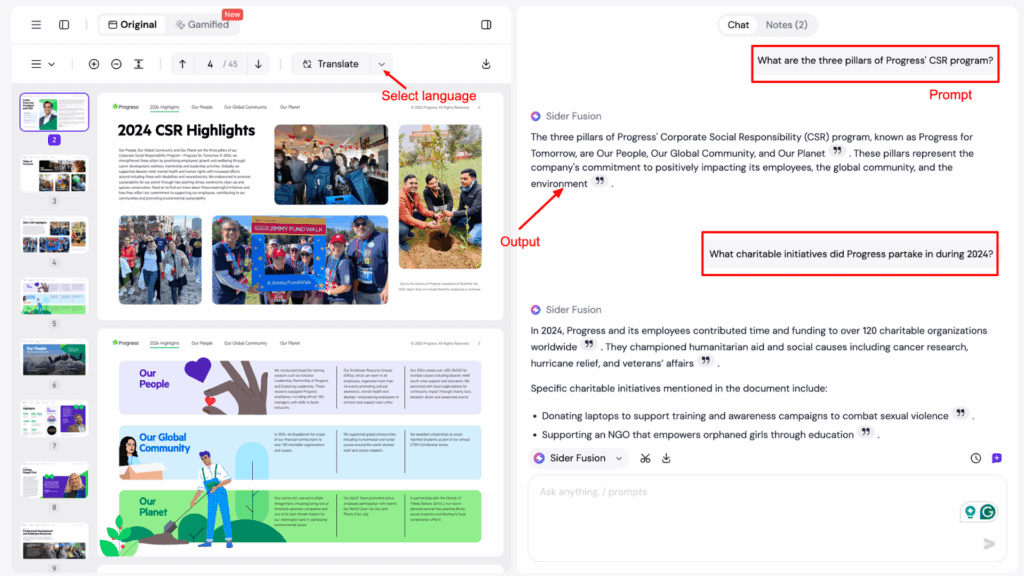Toggle the right split-view panel
Viewport: 1024px width, 576px height.
click(486, 24)
